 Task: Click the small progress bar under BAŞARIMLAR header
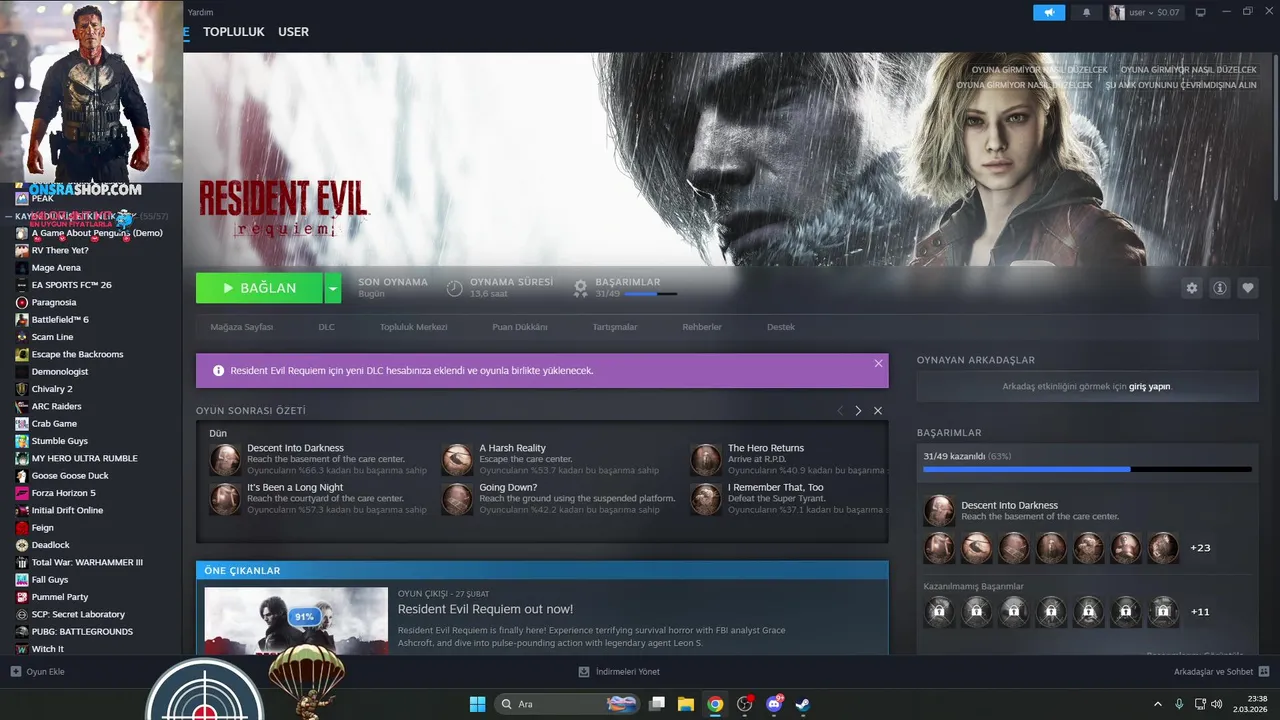point(650,294)
